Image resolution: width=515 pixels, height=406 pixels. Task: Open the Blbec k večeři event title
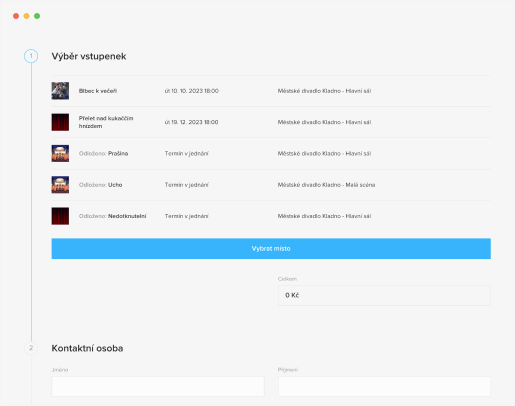click(98, 91)
